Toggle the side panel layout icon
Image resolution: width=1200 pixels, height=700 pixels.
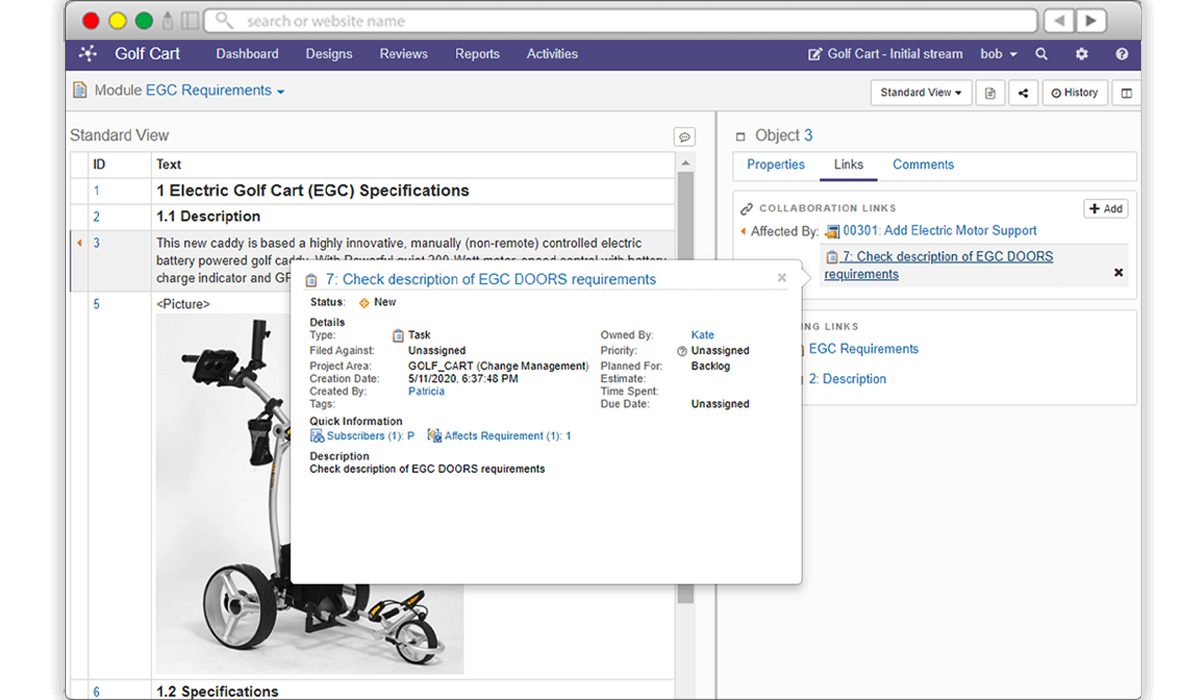coord(1127,93)
